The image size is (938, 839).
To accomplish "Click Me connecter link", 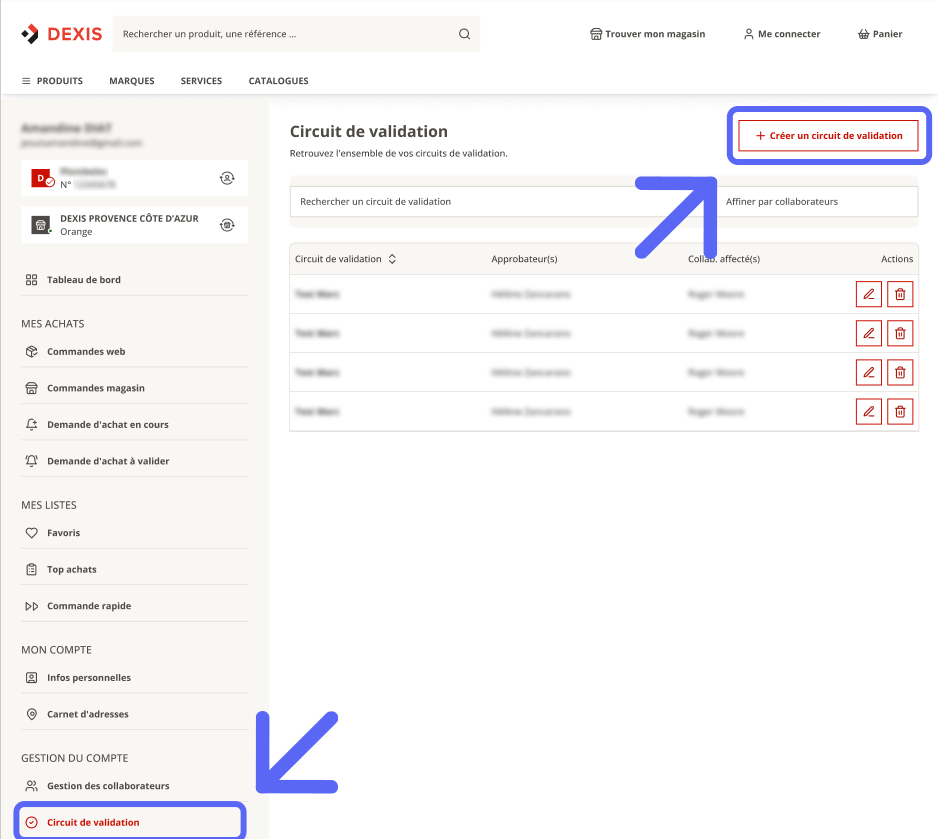I will click(x=782, y=34).
